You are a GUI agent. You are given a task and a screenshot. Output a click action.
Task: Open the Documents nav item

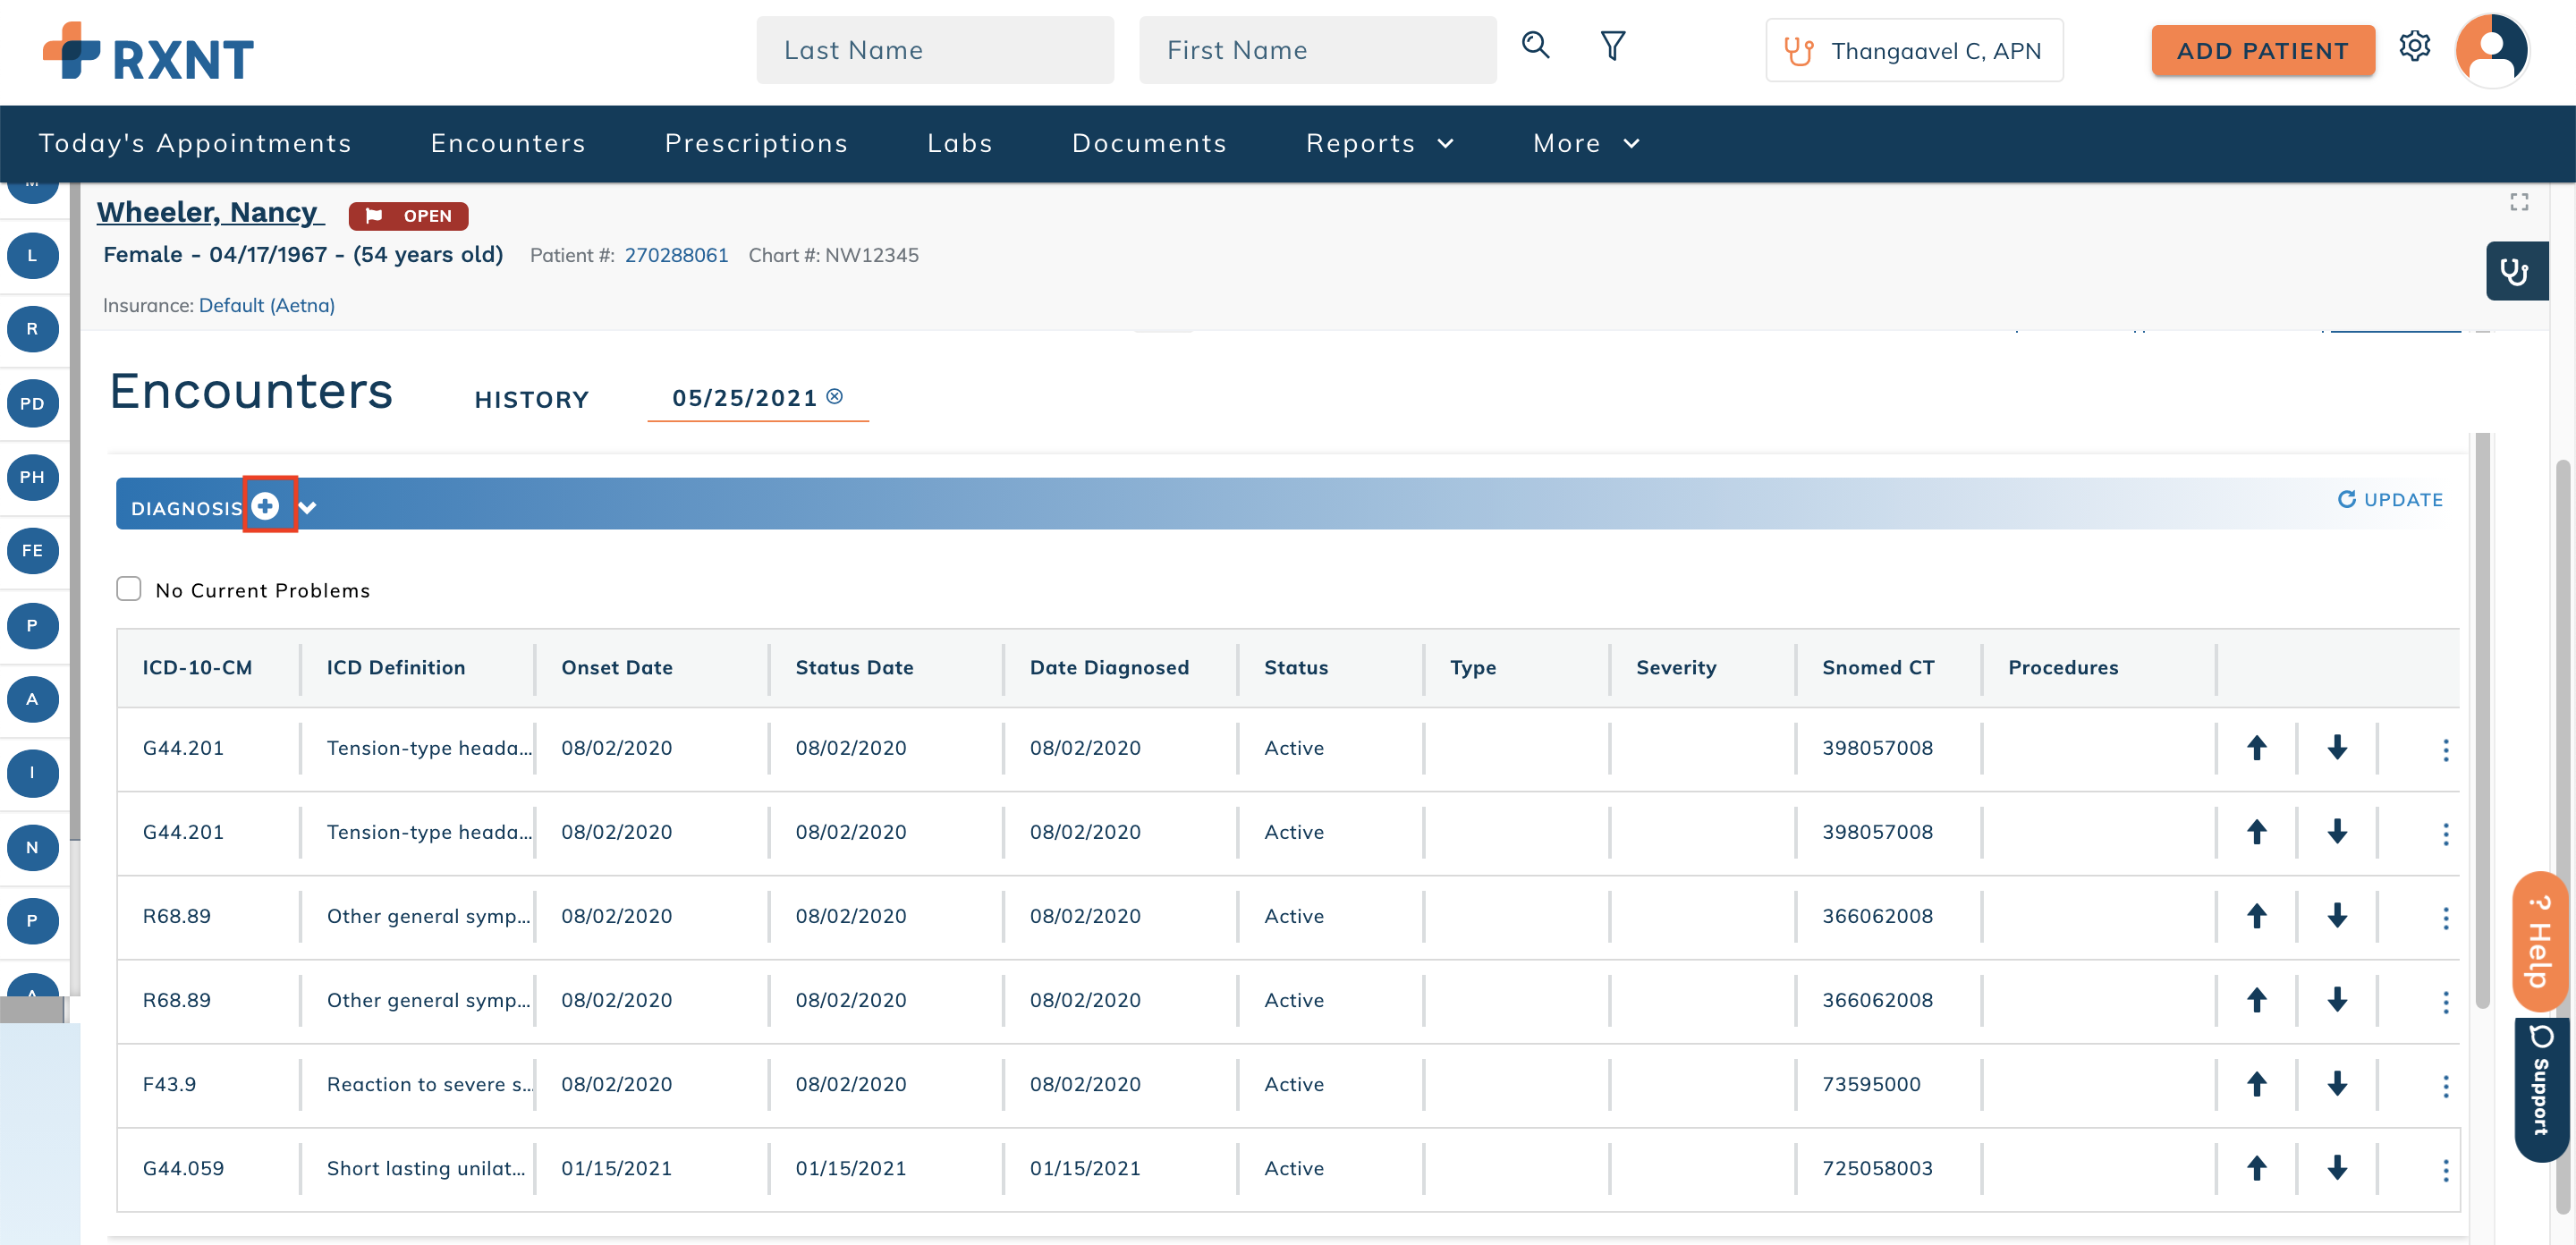(x=1149, y=143)
